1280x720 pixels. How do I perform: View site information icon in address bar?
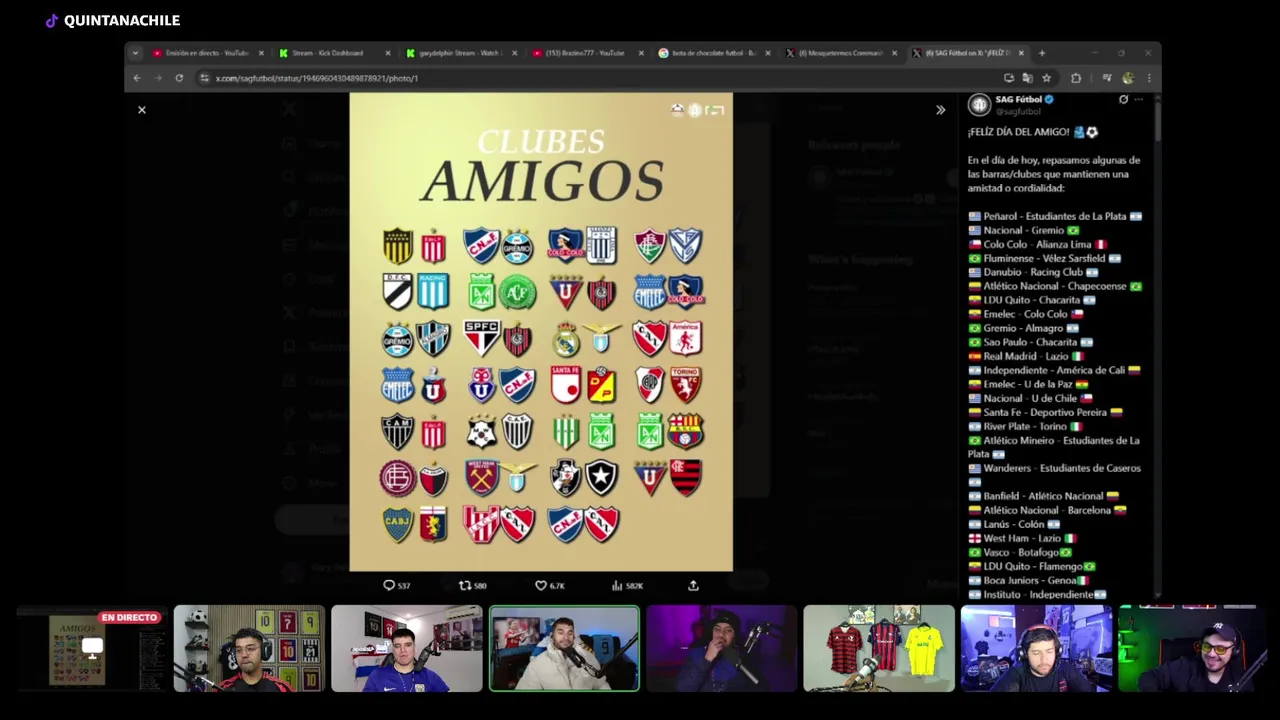[204, 78]
